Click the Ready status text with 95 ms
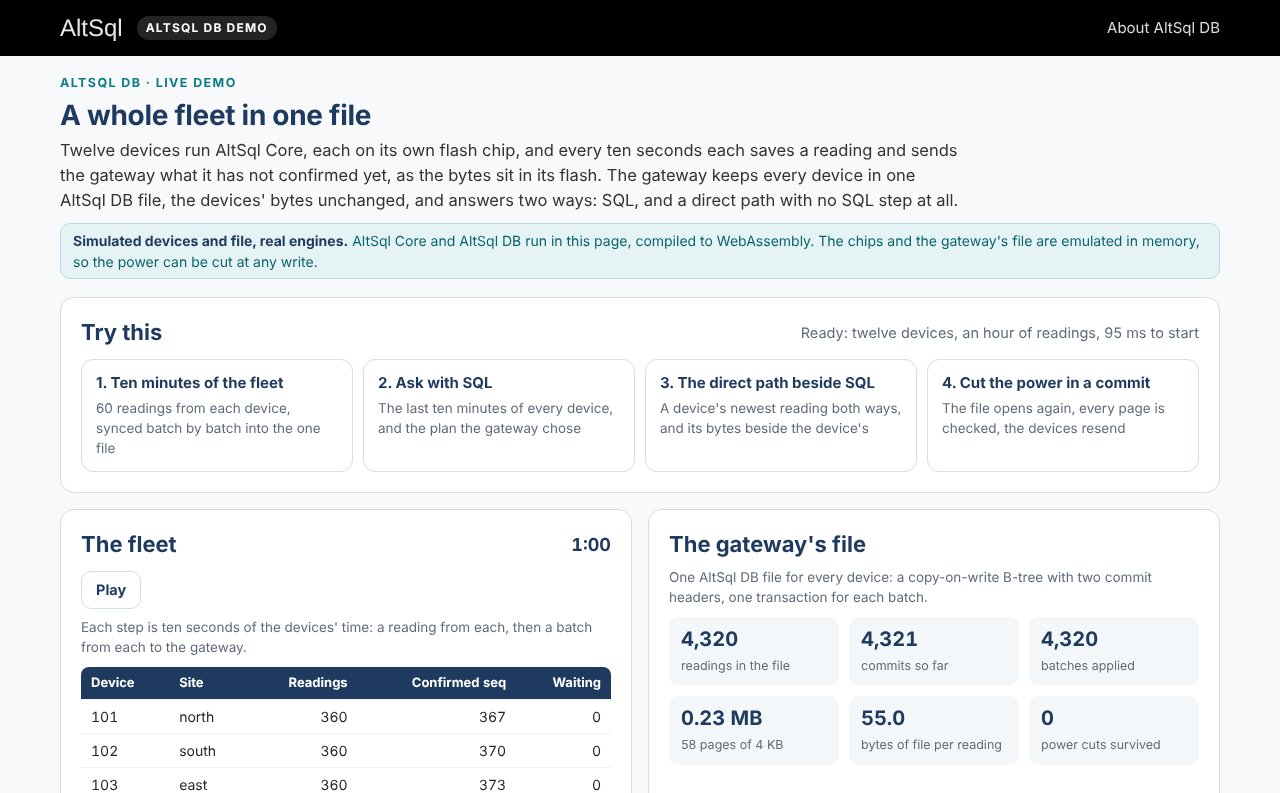1280x793 pixels. click(x=1000, y=333)
